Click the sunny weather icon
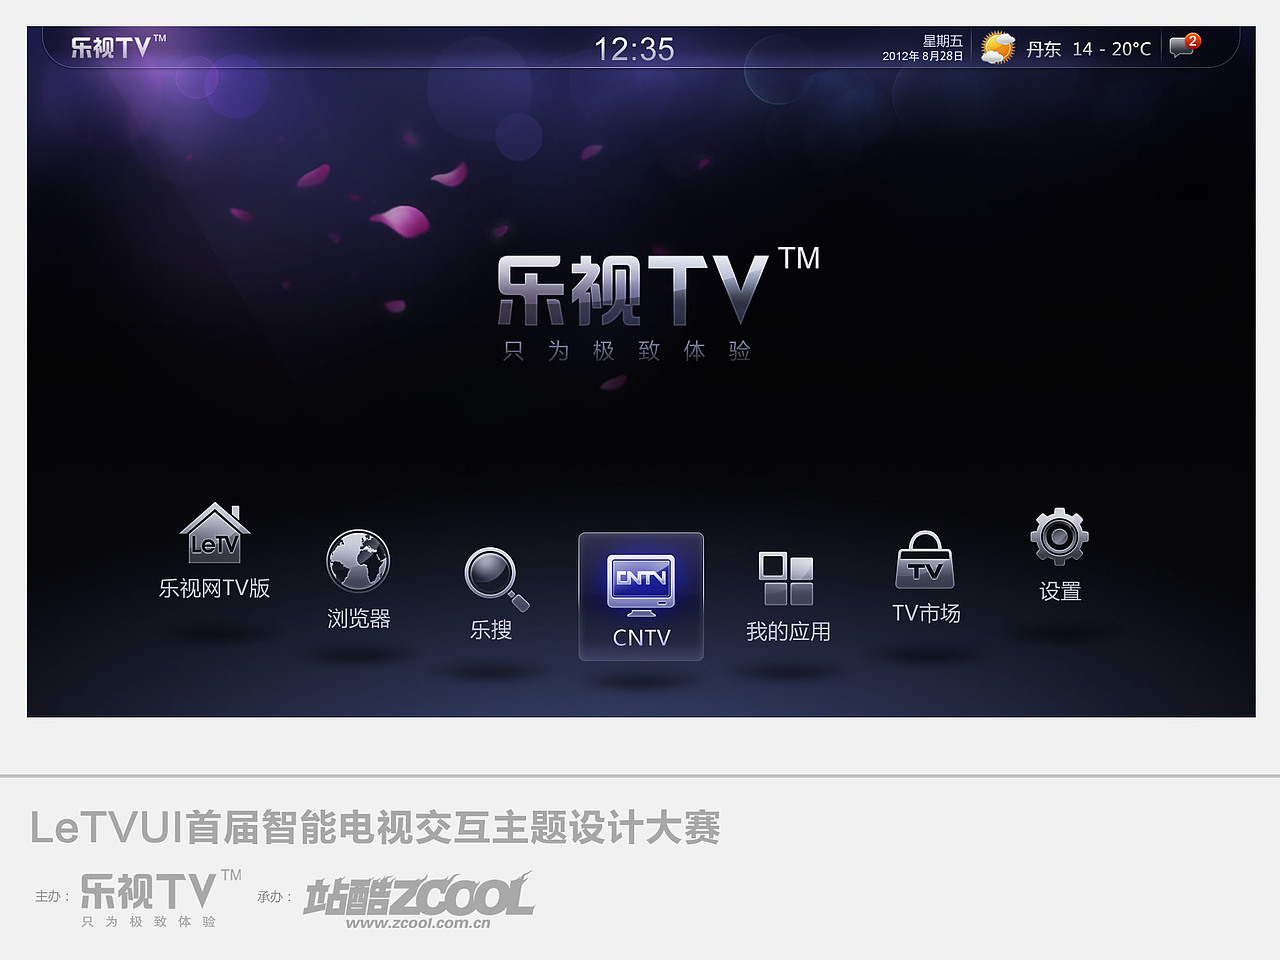 pos(997,48)
